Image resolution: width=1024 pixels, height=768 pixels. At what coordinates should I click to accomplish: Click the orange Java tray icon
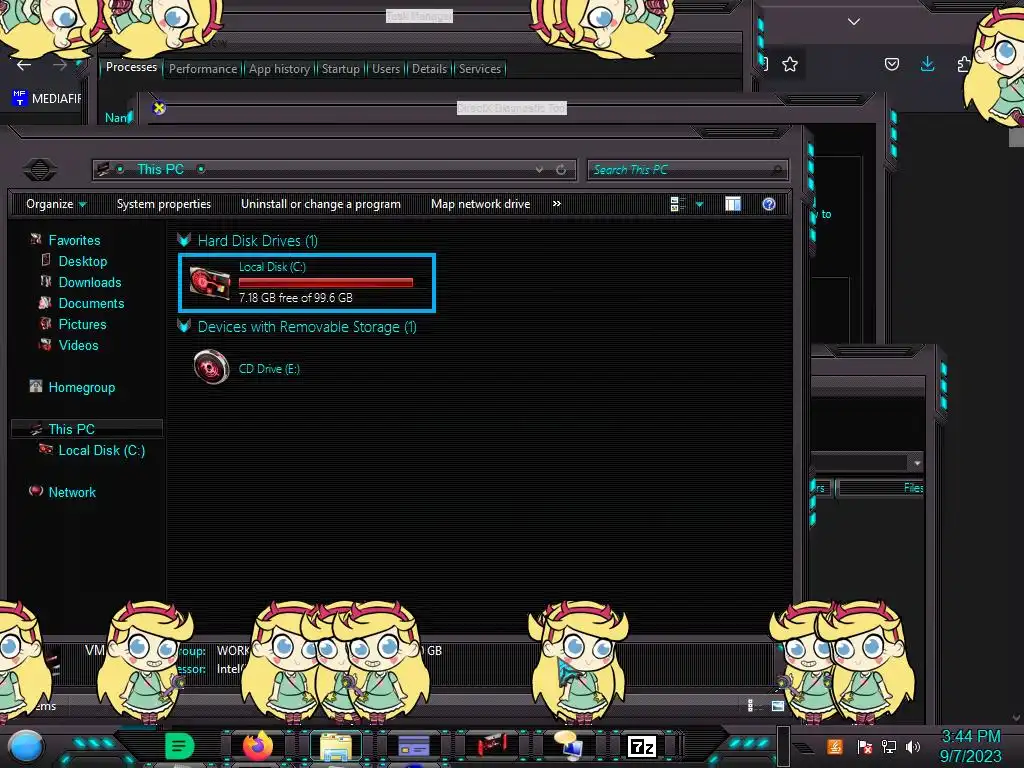835,746
